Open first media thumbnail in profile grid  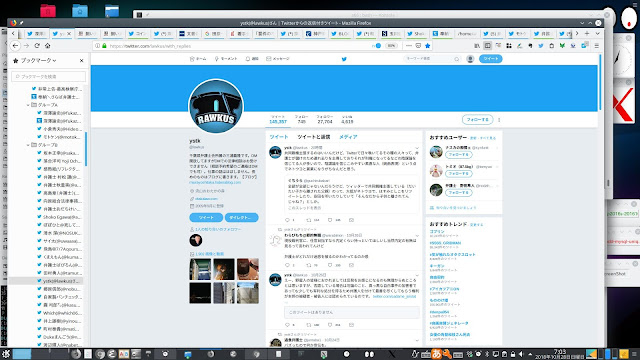tap(200, 269)
